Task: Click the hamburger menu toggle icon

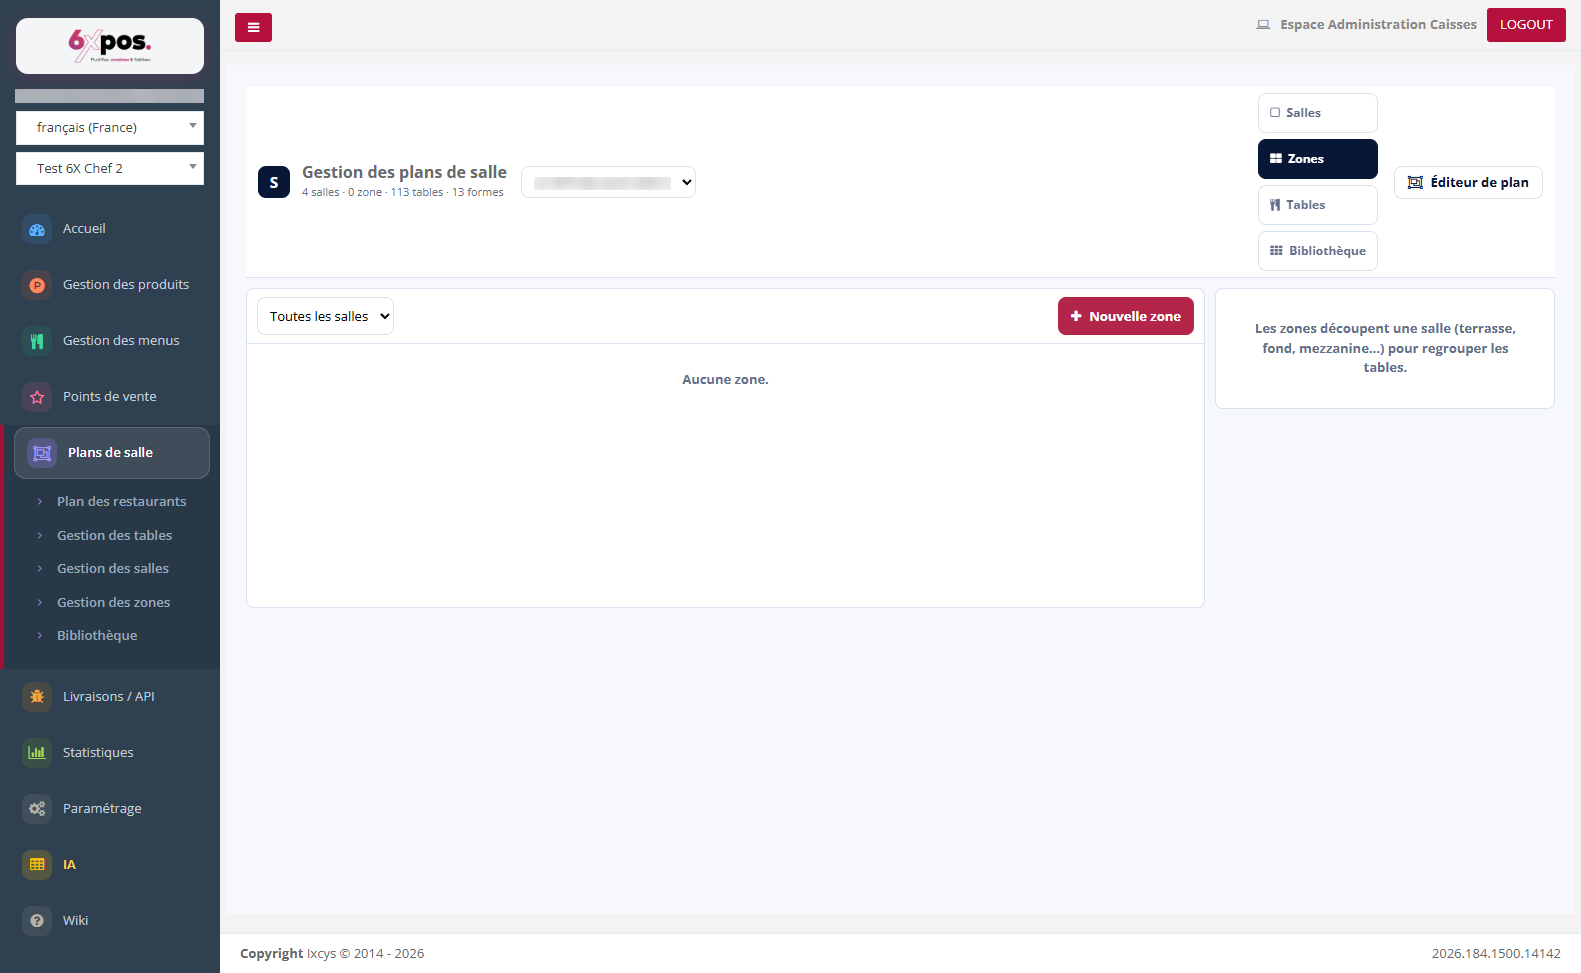Action: click(x=253, y=27)
